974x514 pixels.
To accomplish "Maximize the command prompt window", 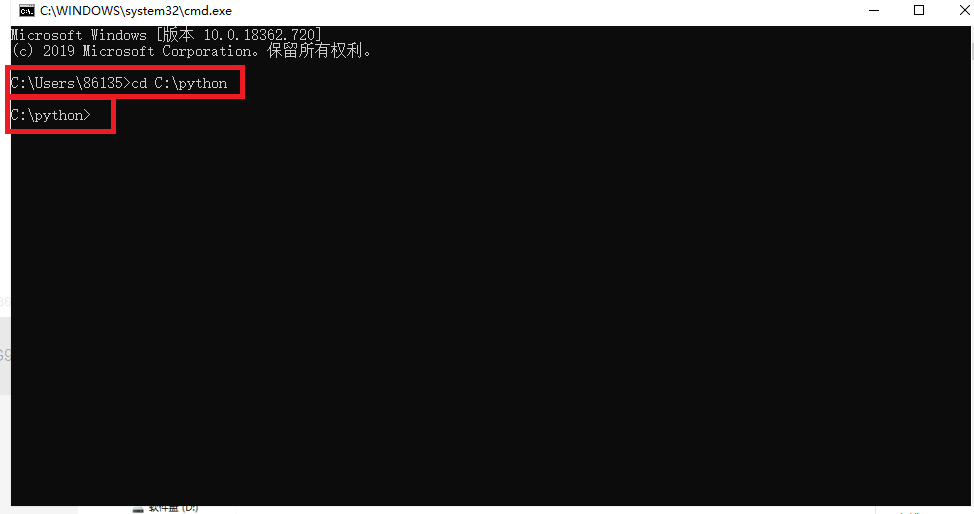I will [x=919, y=11].
